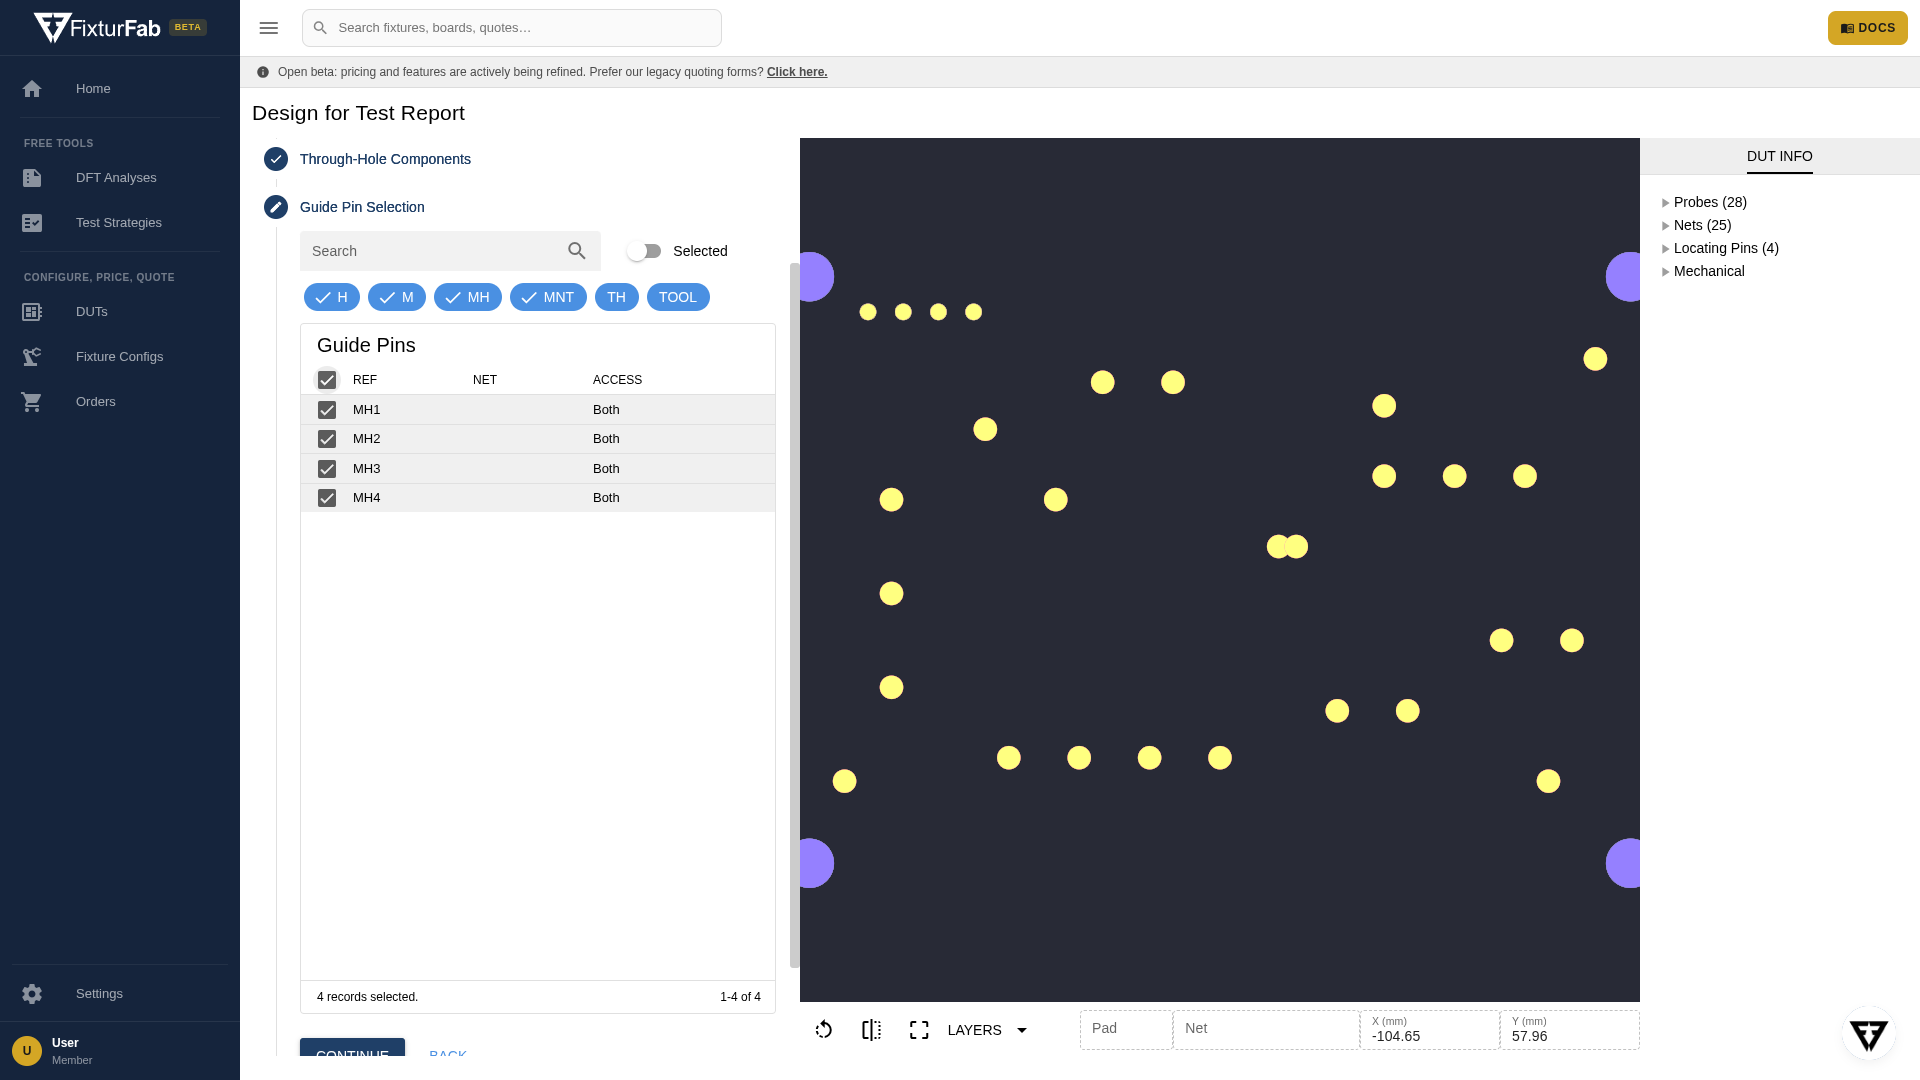
Task: Click the top search fixtures input
Action: (x=512, y=28)
